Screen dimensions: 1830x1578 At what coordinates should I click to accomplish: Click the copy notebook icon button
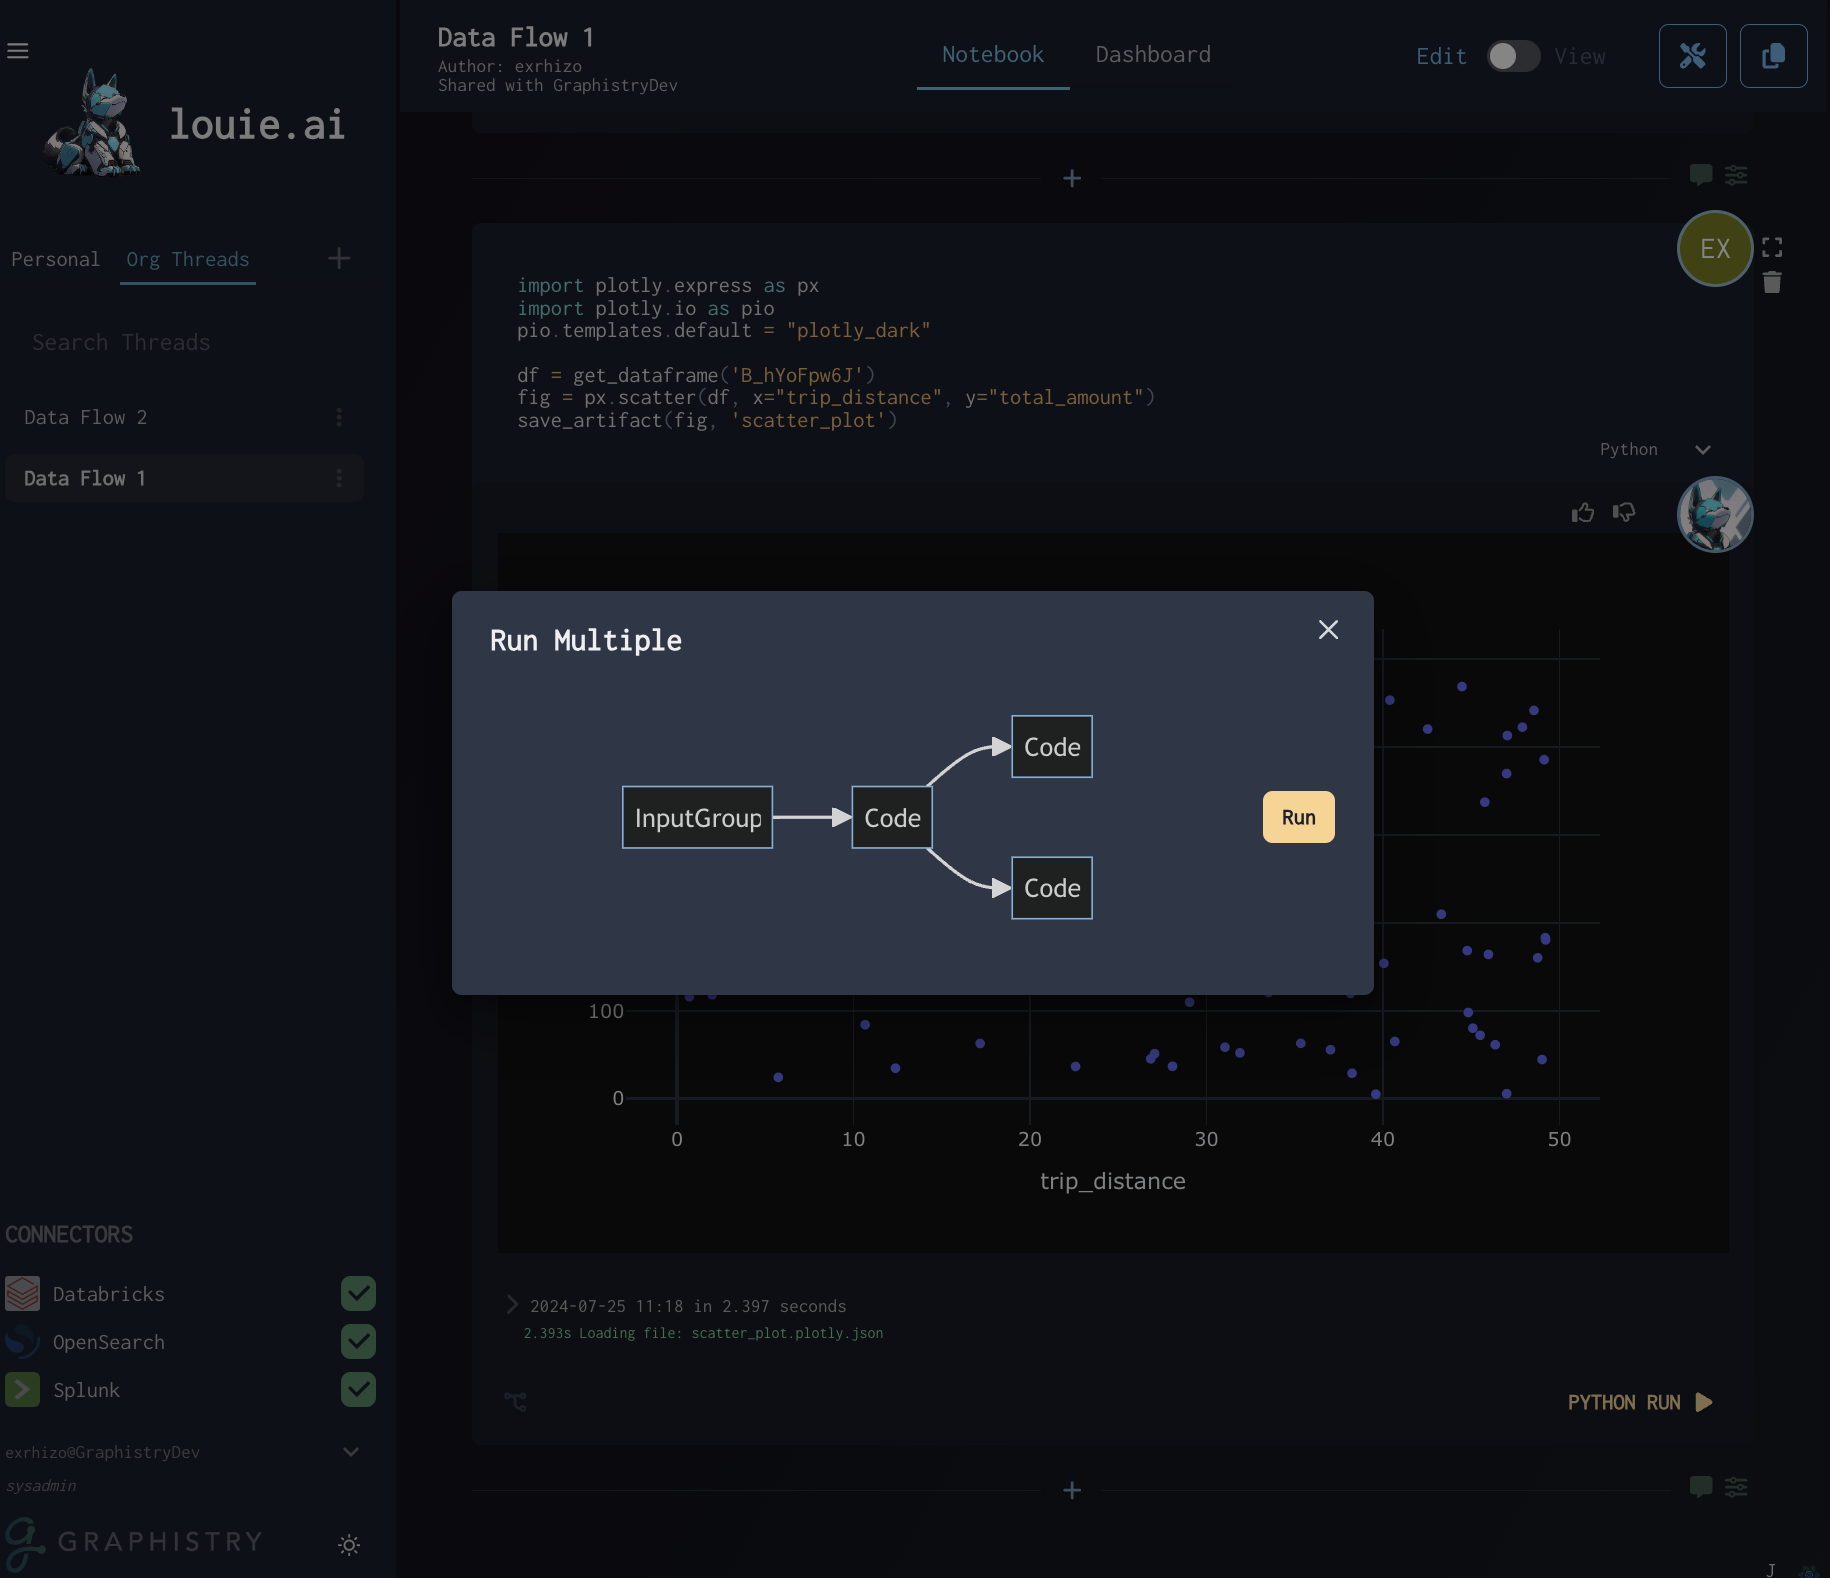1773,56
